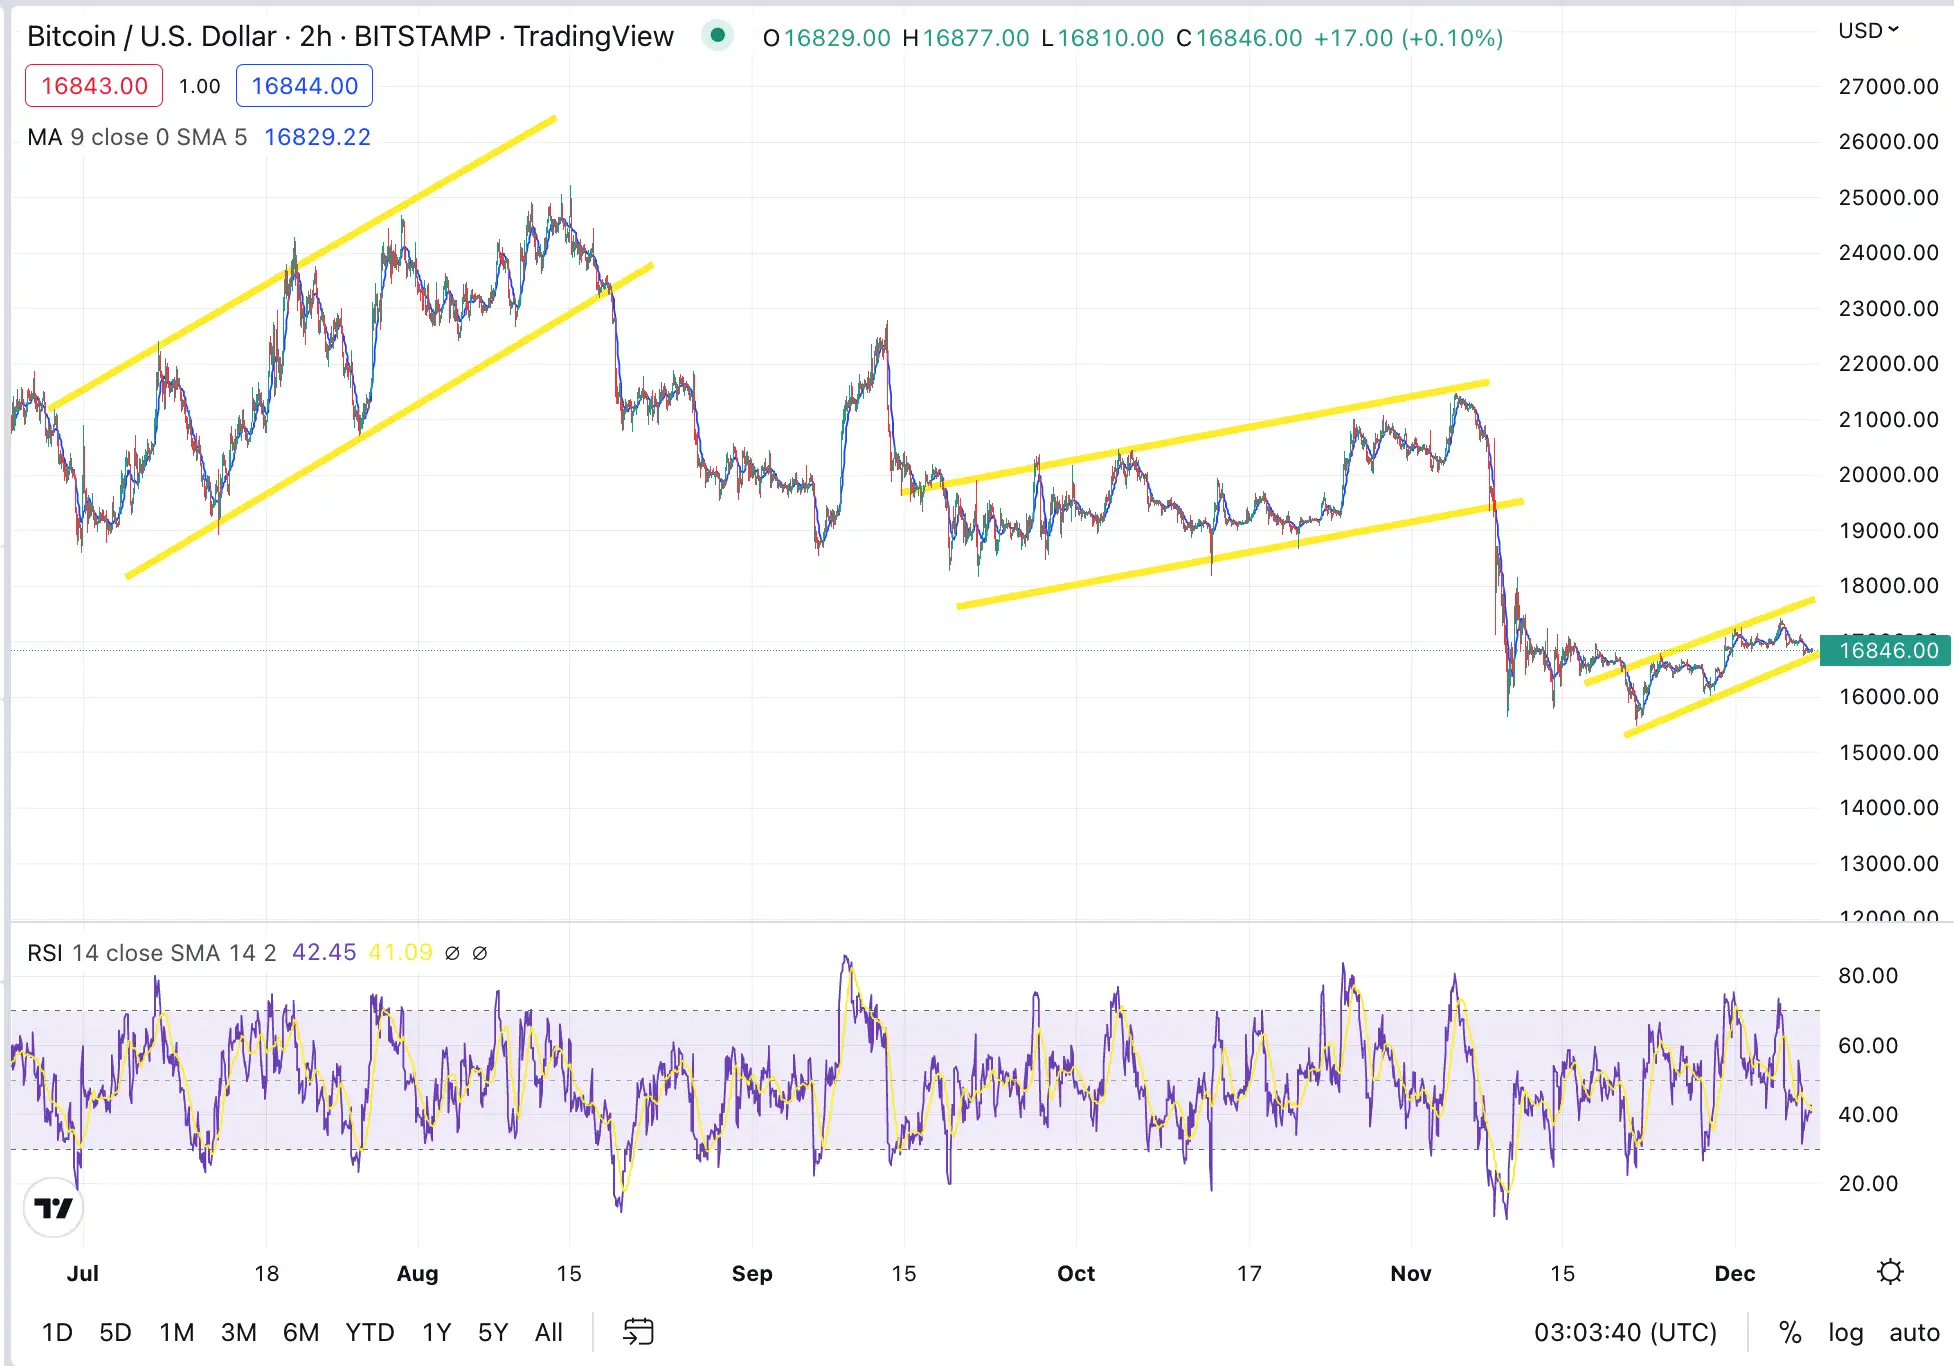Click the Bitcoin / U.S. Dollar symbol title
The image size is (1954, 1366).
click(151, 37)
